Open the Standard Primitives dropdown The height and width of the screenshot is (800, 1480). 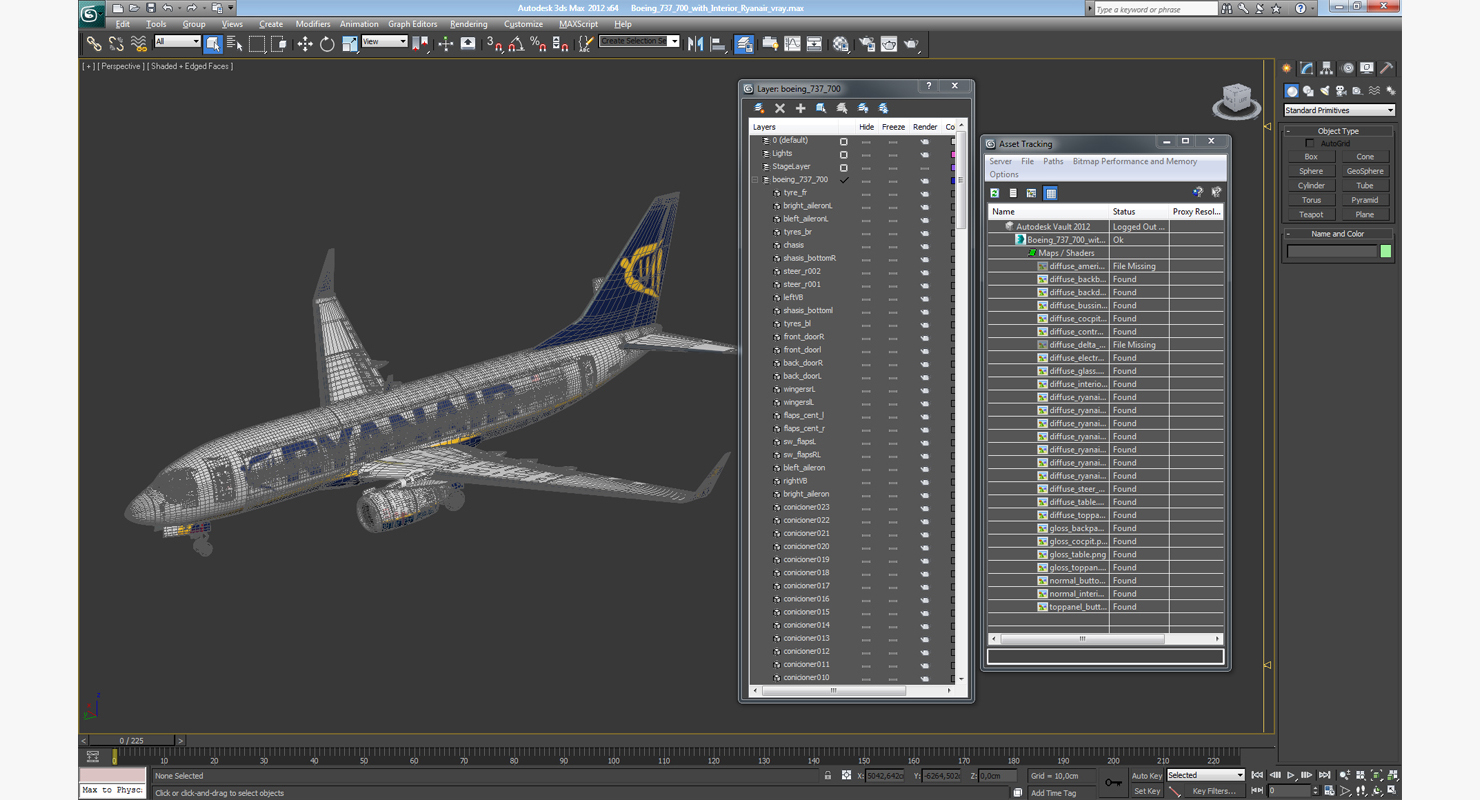coord(1339,110)
